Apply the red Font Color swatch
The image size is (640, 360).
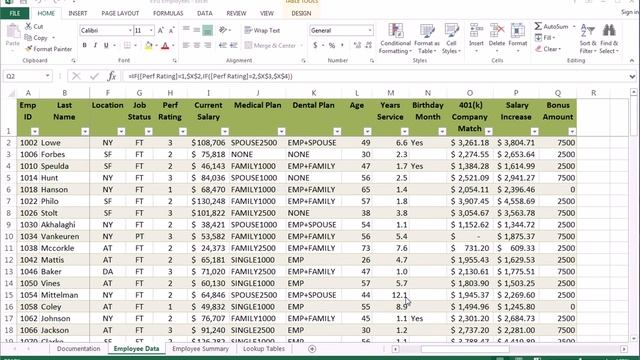(x=165, y=45)
